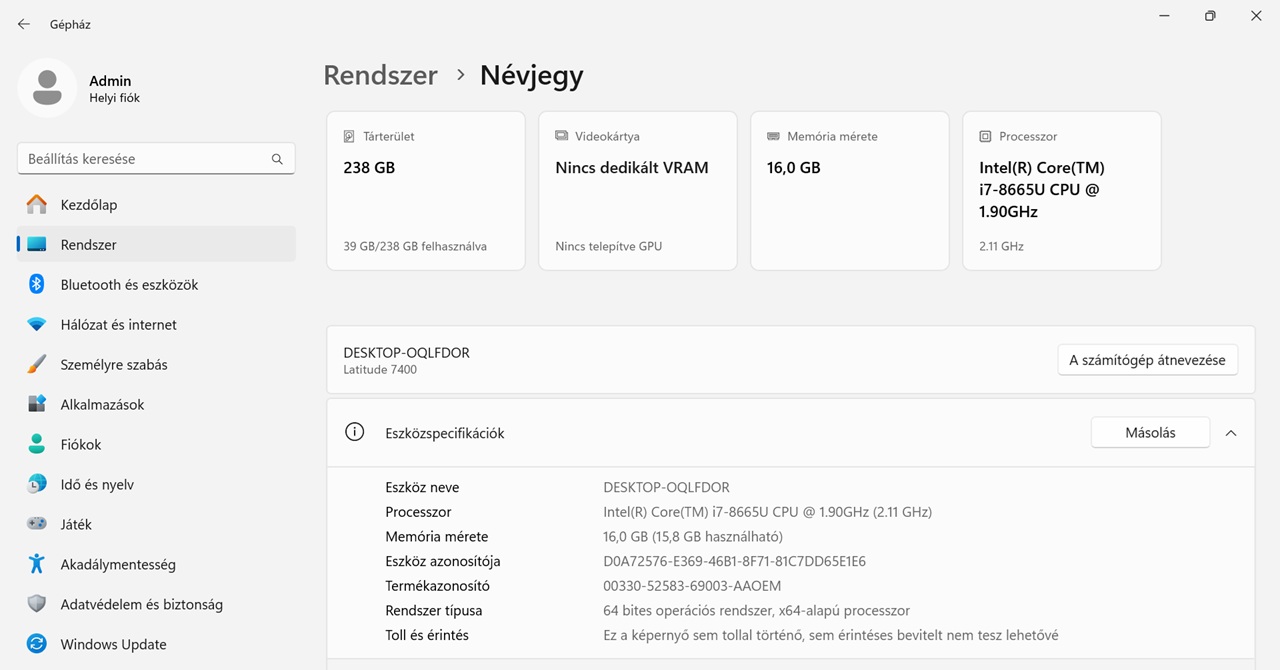Click the Fiókok person icon
This screenshot has width=1280, height=670.
click(37, 444)
